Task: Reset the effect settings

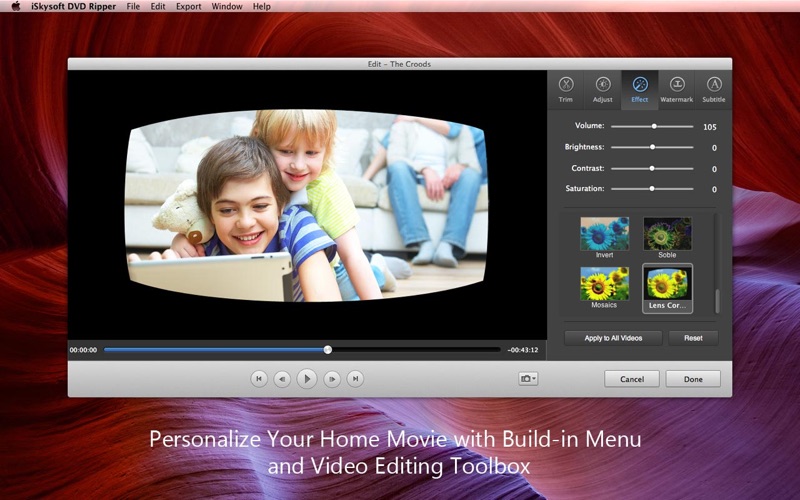Action: coord(693,338)
